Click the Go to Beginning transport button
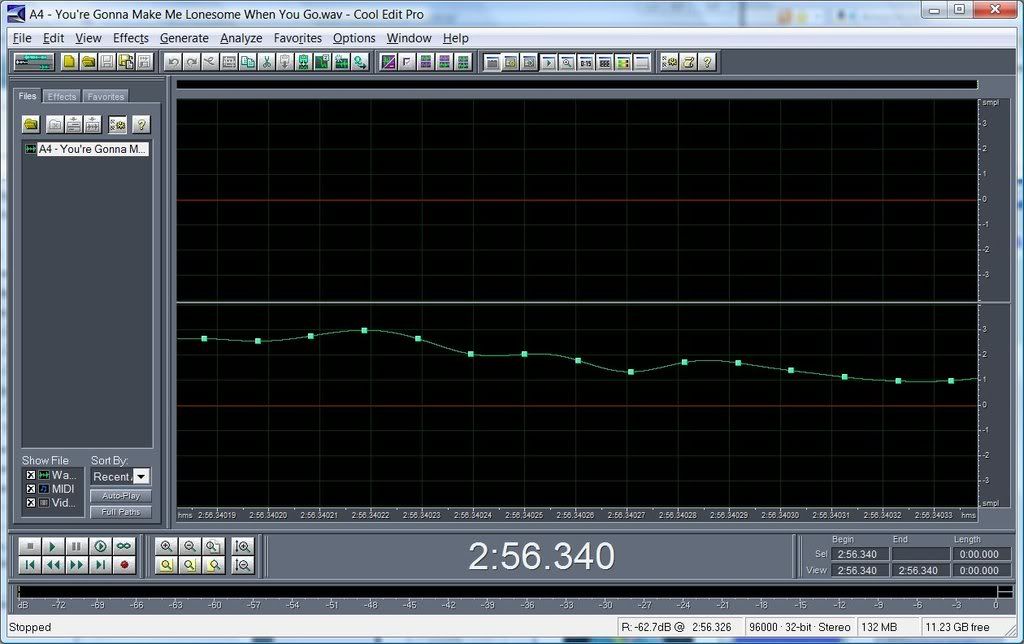This screenshot has width=1024, height=644. point(31,565)
